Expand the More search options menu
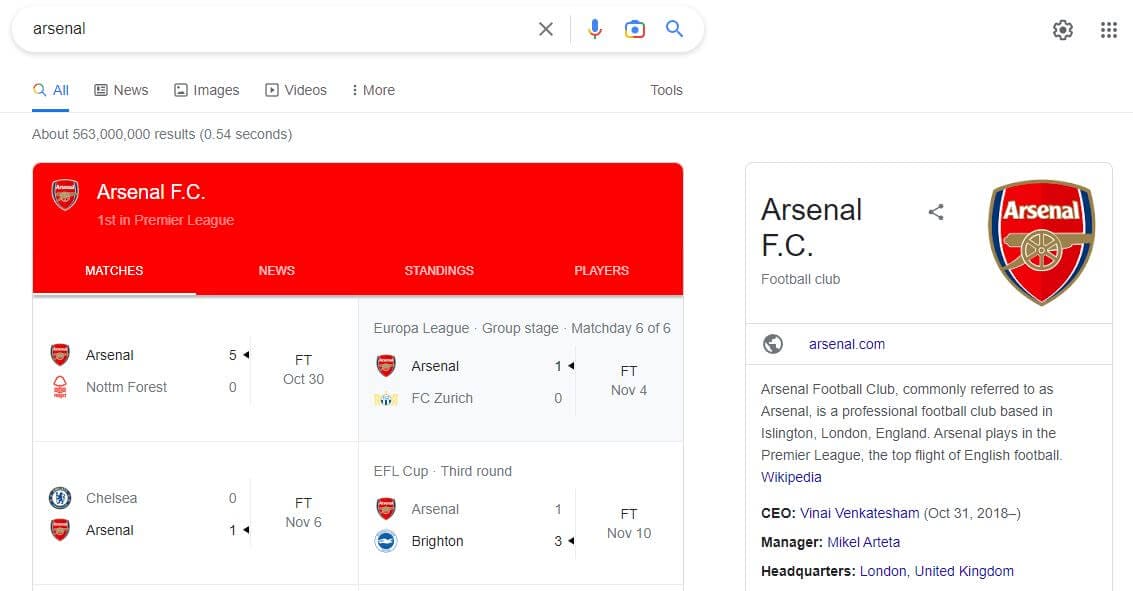The image size is (1133, 591). pos(373,90)
